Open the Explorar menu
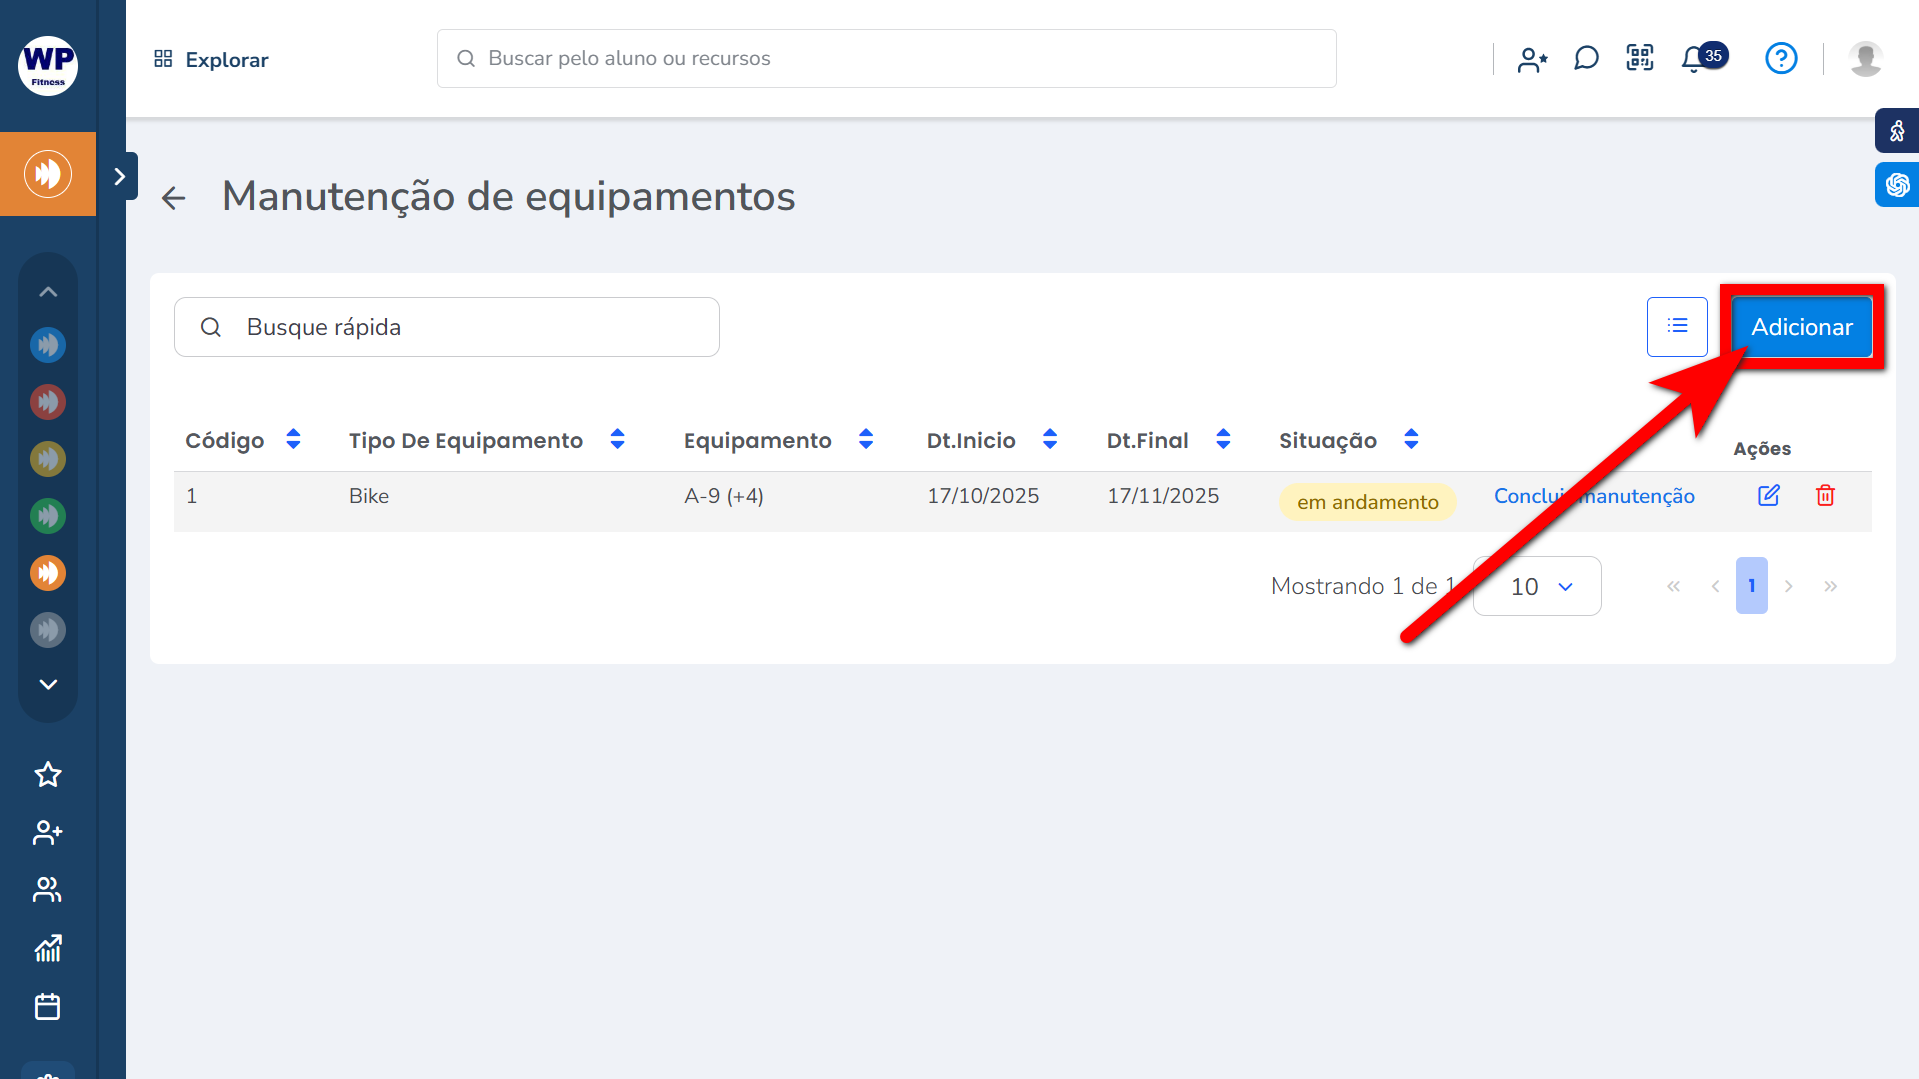This screenshot has width=1919, height=1079. click(211, 60)
